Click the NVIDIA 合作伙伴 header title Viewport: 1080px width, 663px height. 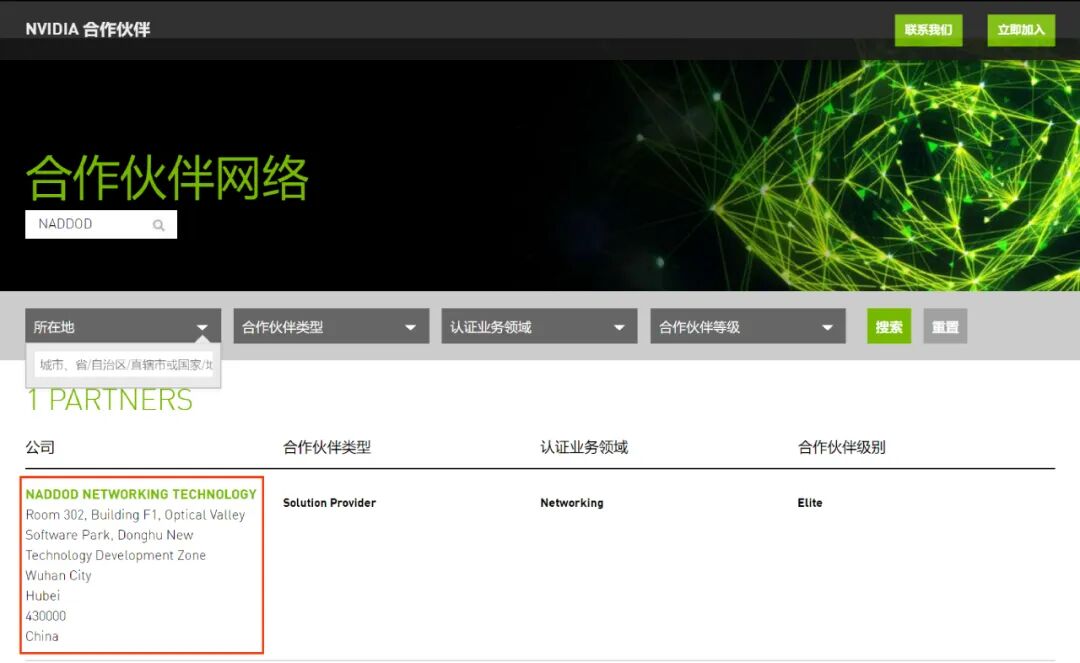point(87,30)
